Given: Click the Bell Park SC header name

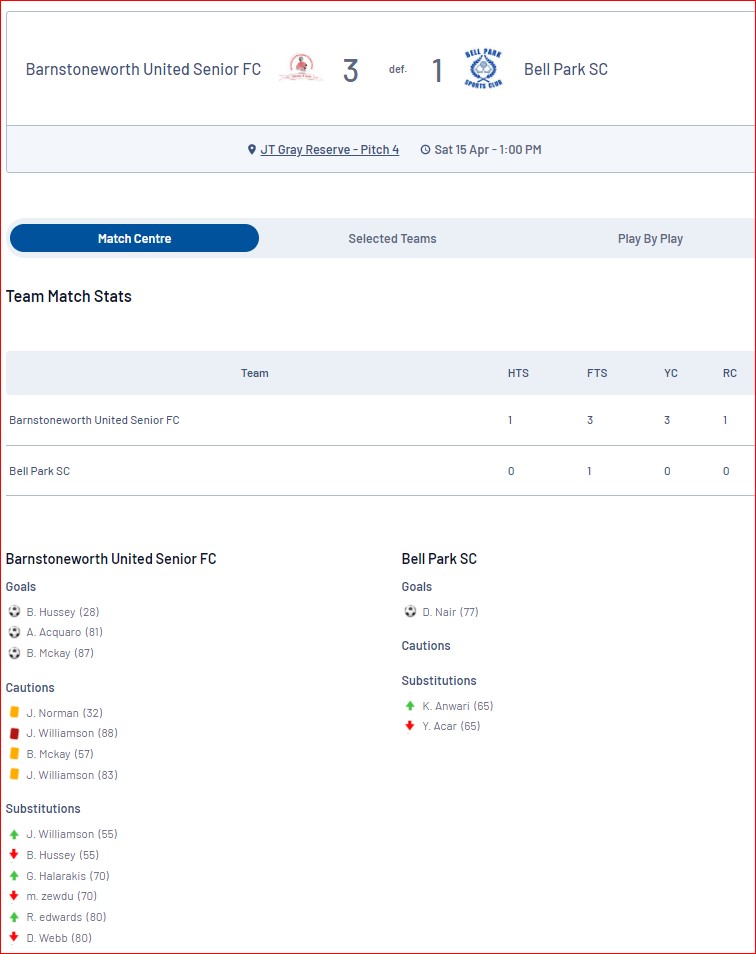Looking at the screenshot, I should coord(566,69).
